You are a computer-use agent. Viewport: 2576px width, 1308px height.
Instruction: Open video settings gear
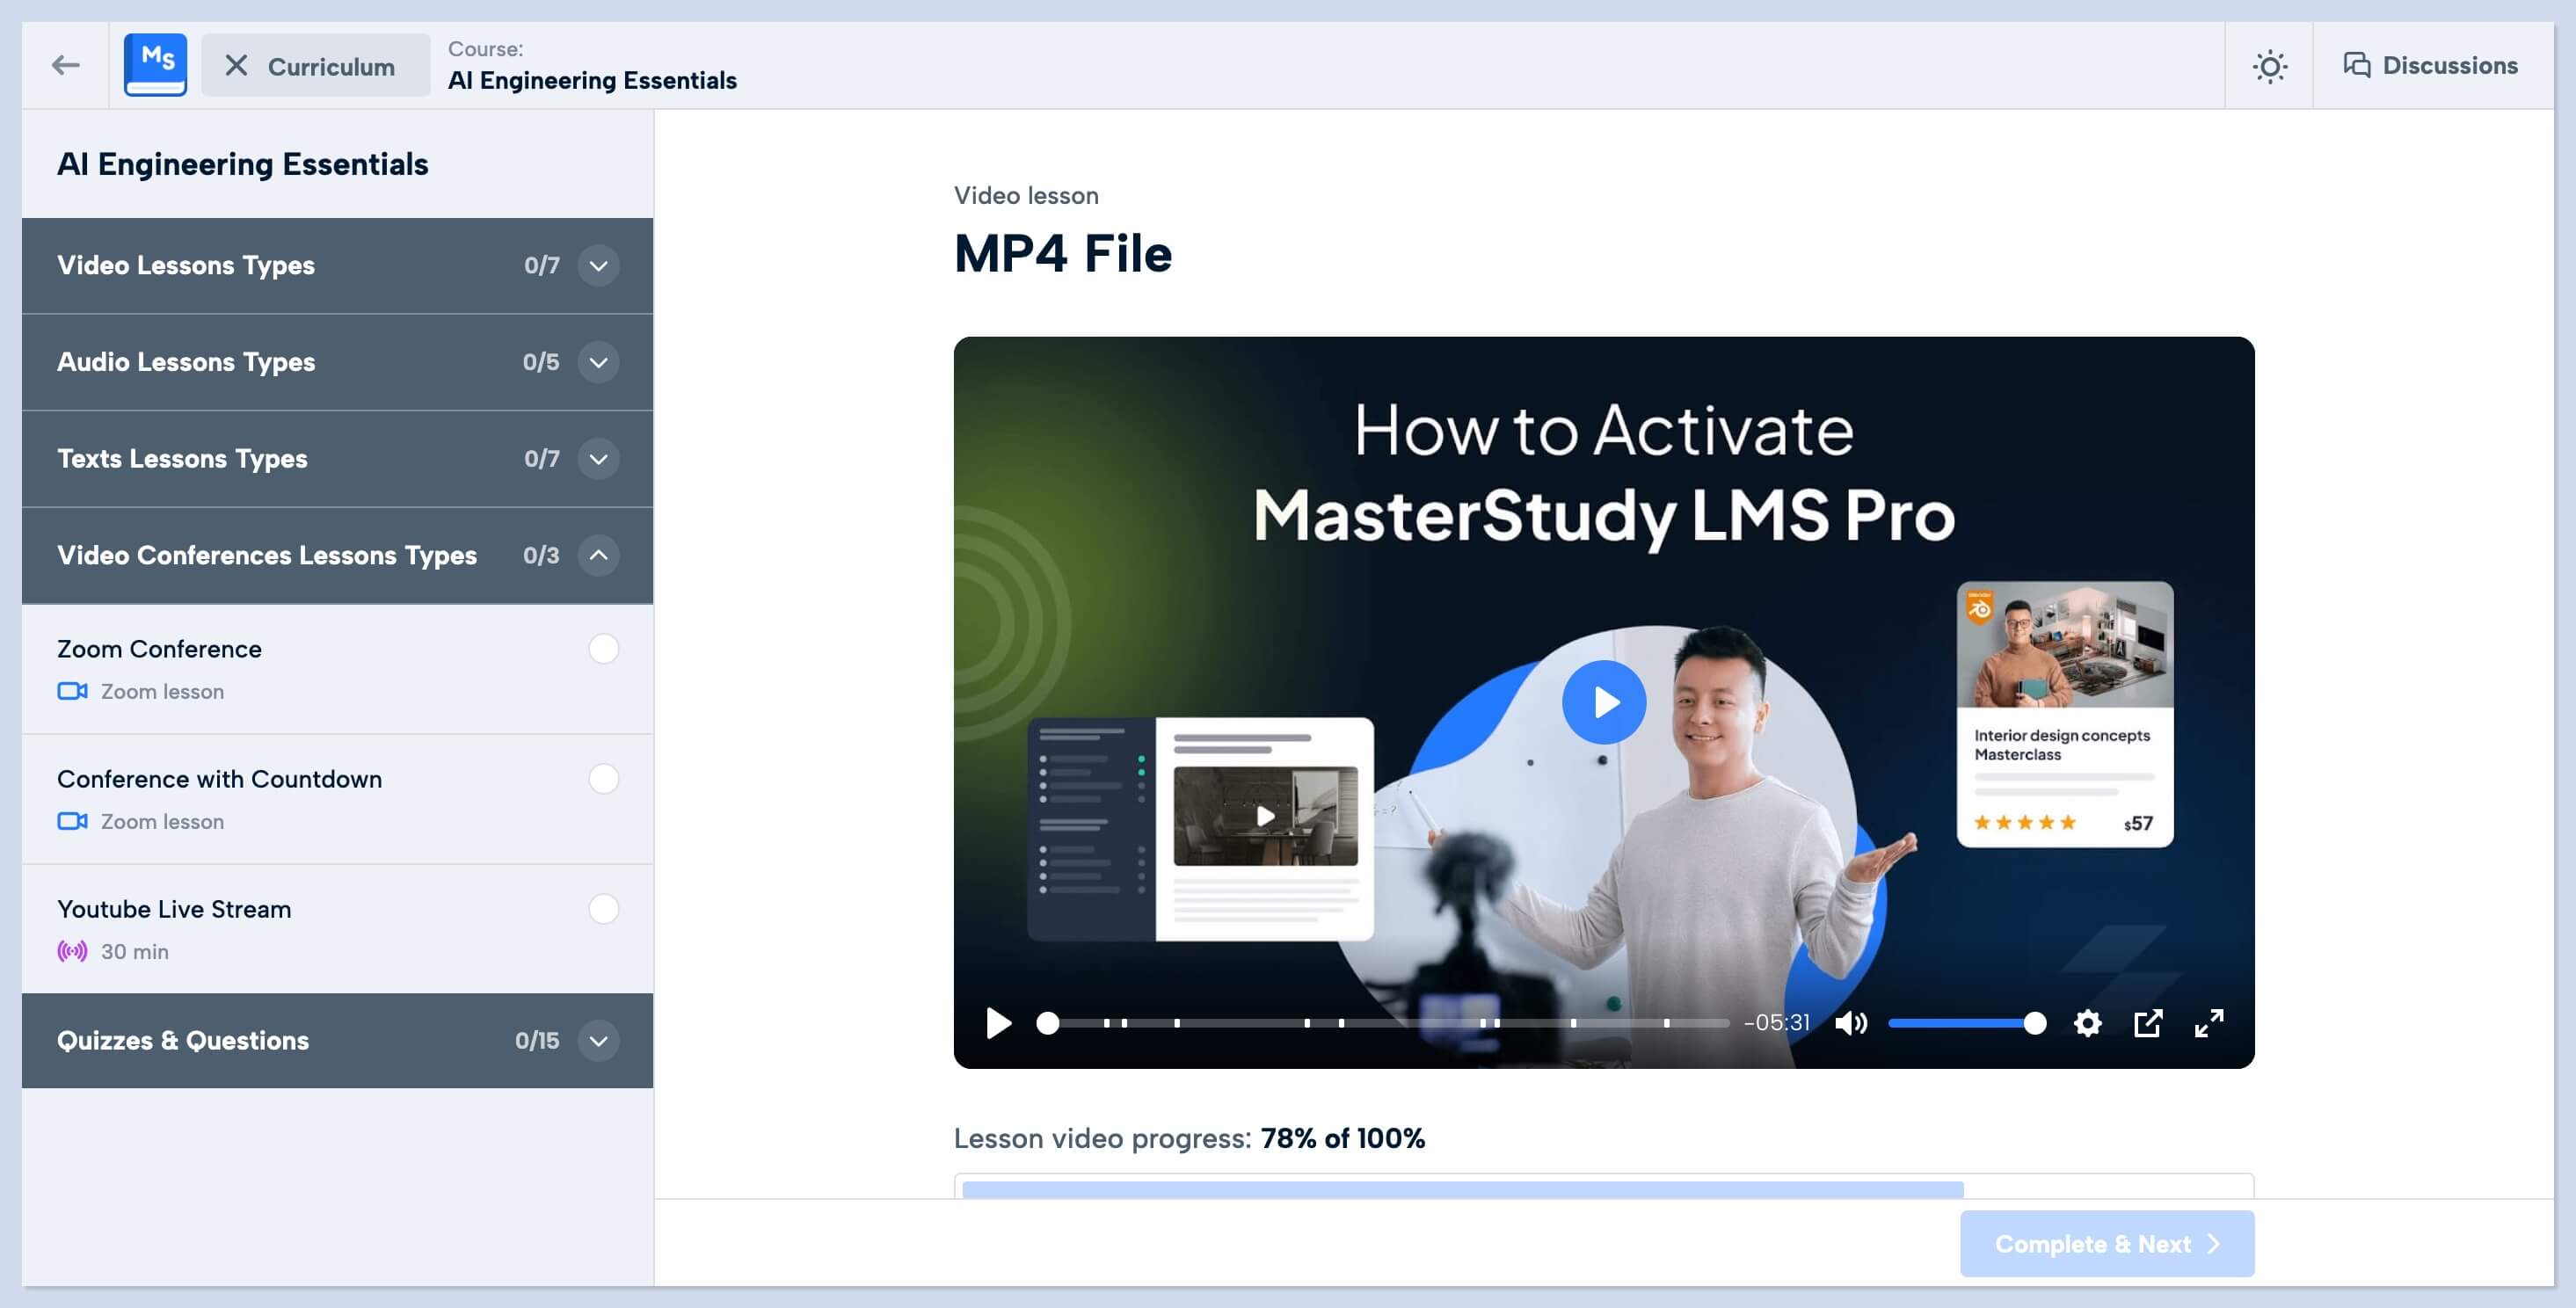click(x=2087, y=1023)
